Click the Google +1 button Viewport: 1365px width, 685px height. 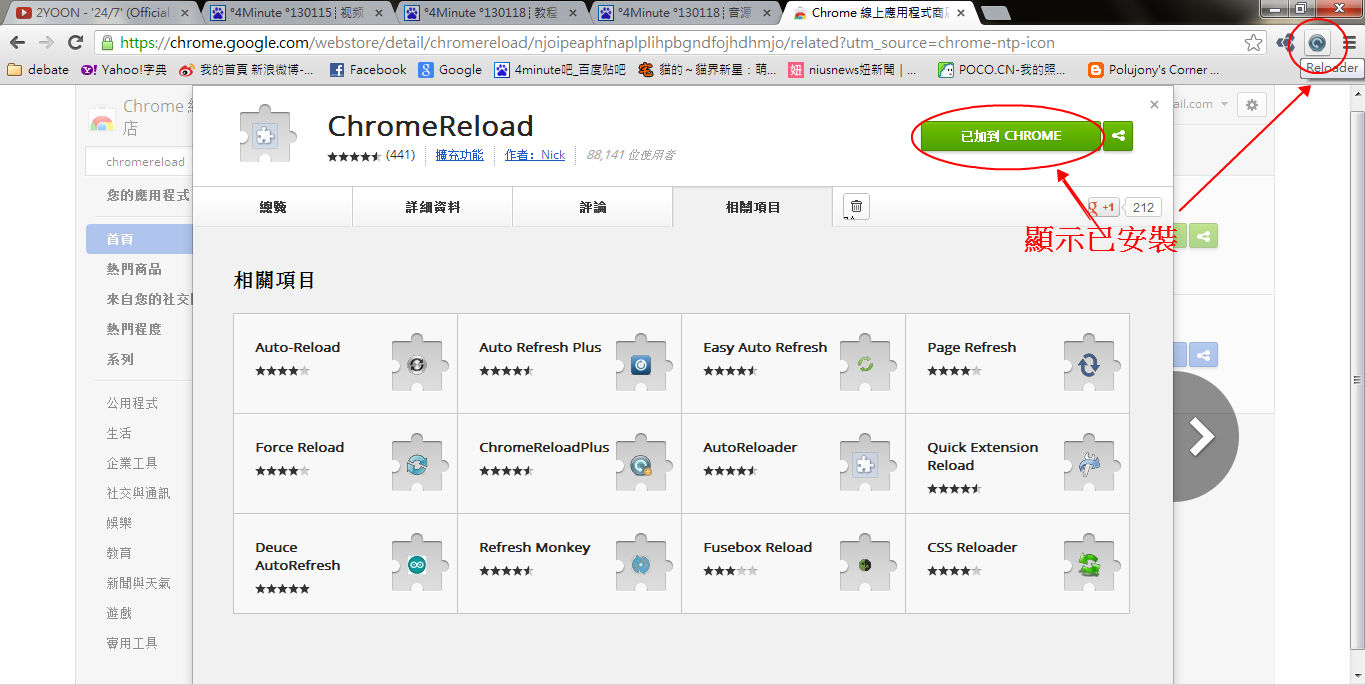click(x=1104, y=207)
